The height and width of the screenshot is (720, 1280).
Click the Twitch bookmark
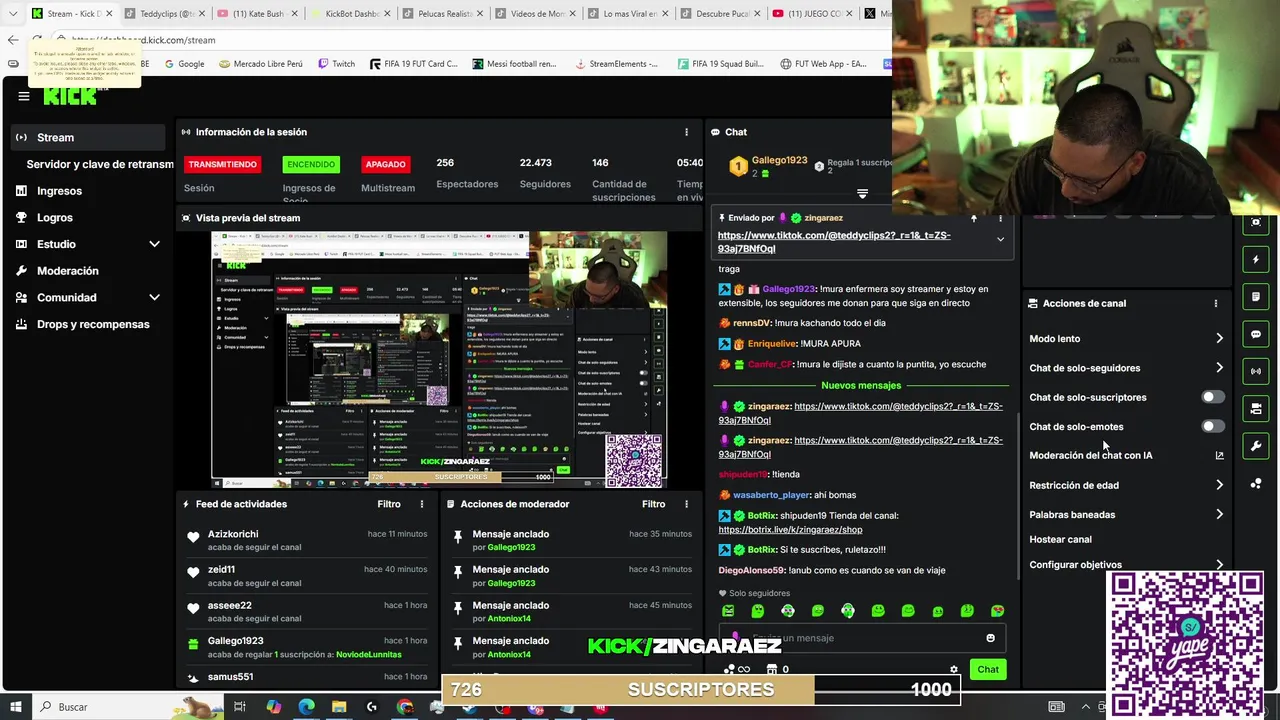pos(336,64)
